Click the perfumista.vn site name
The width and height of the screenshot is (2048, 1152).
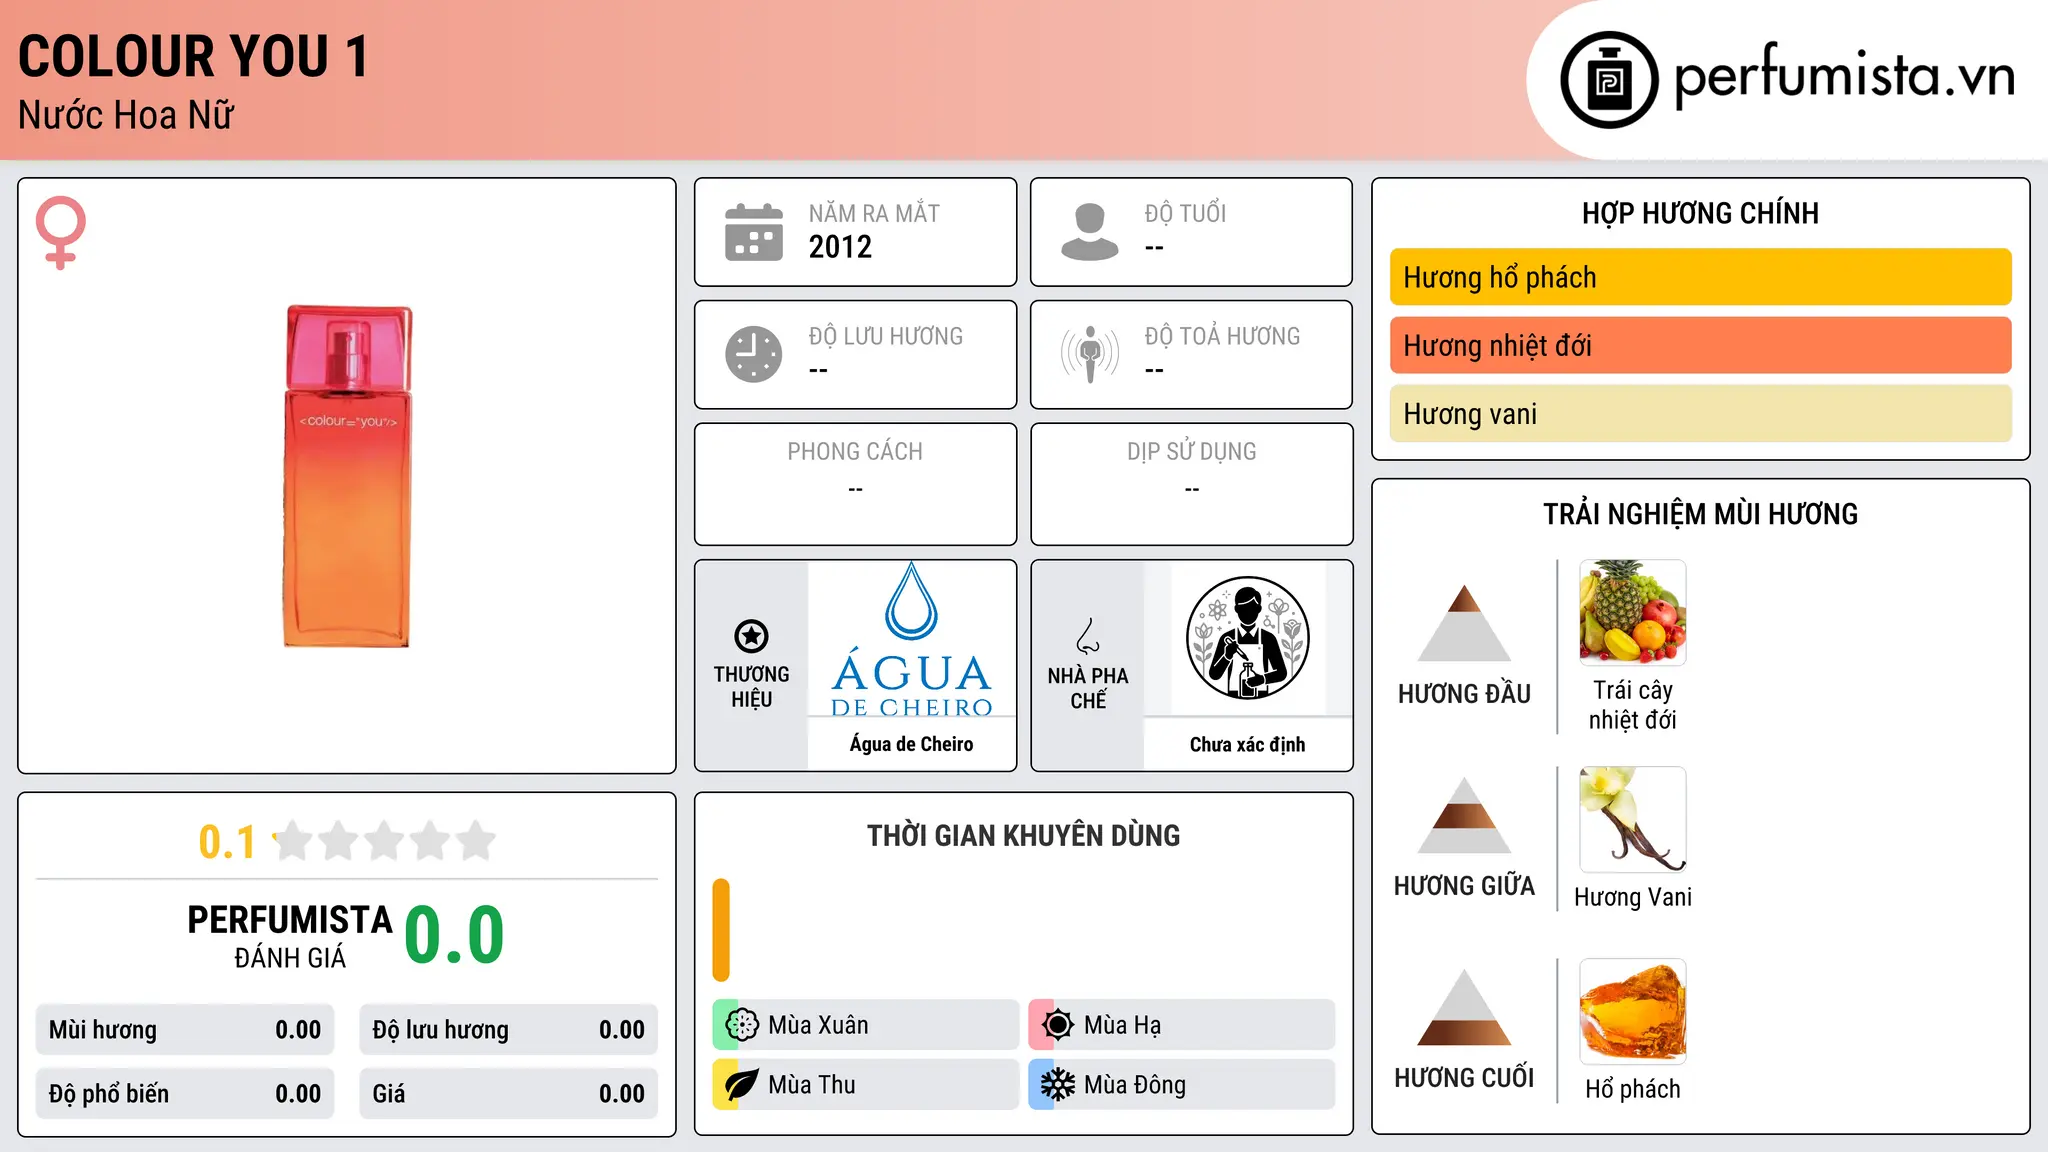(x=1844, y=76)
